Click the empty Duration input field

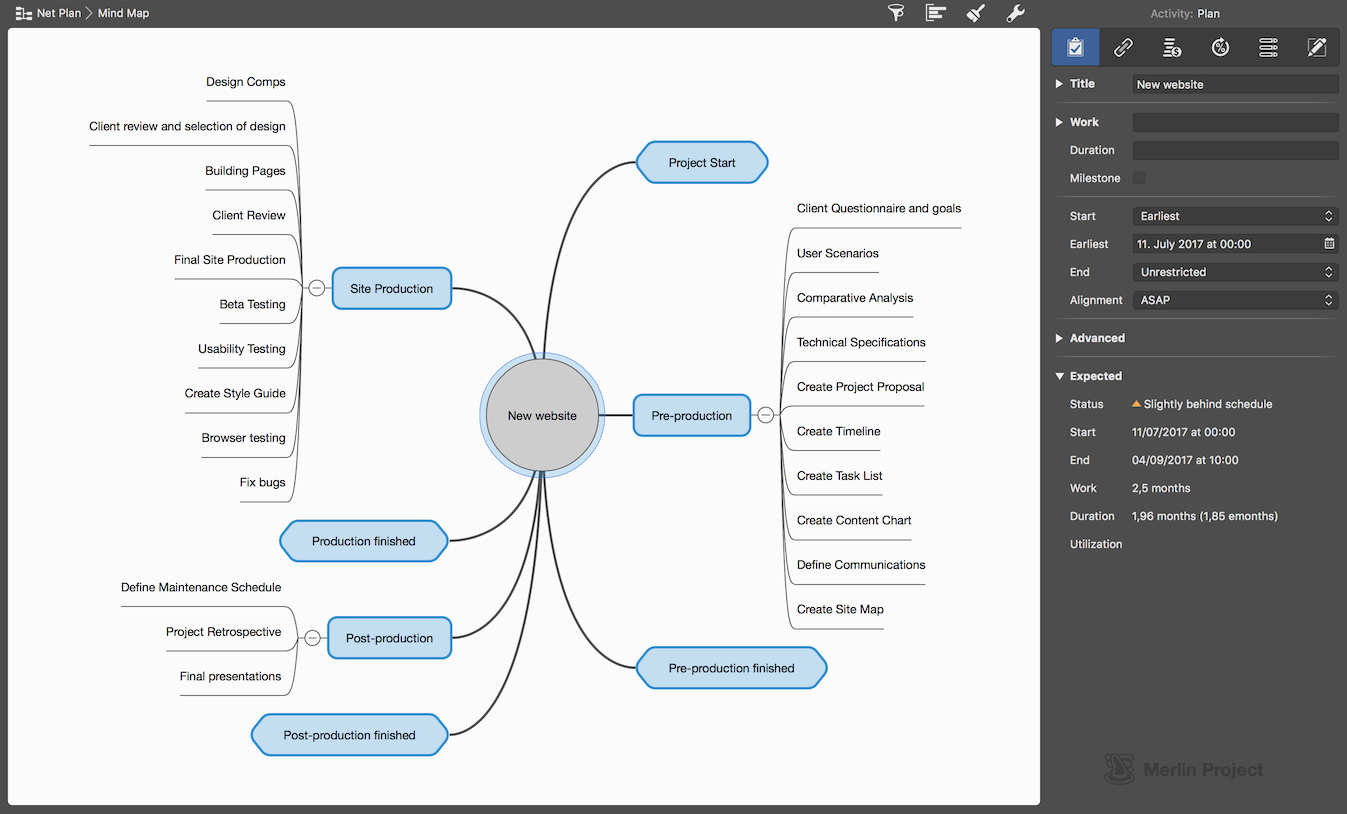[1235, 150]
